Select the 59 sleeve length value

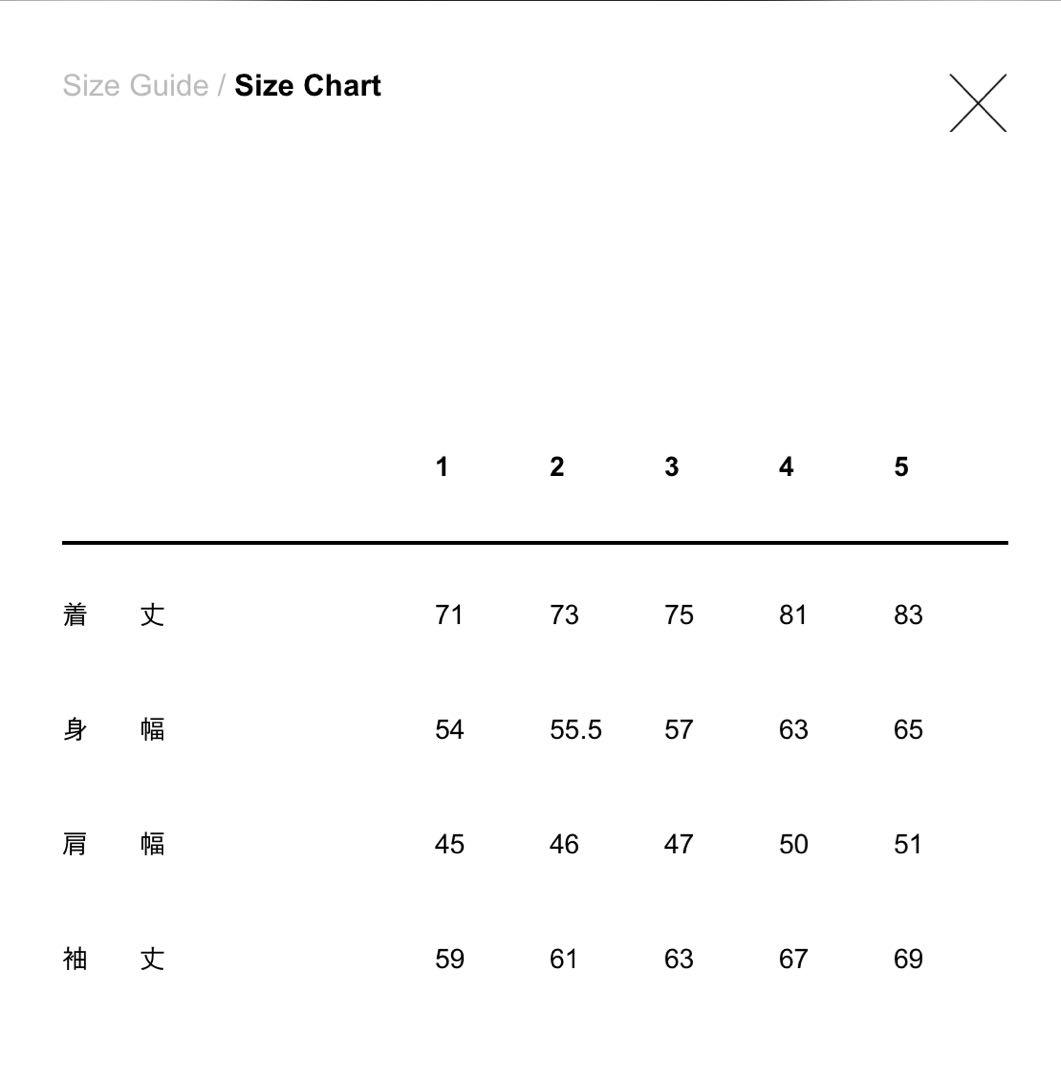(449, 960)
